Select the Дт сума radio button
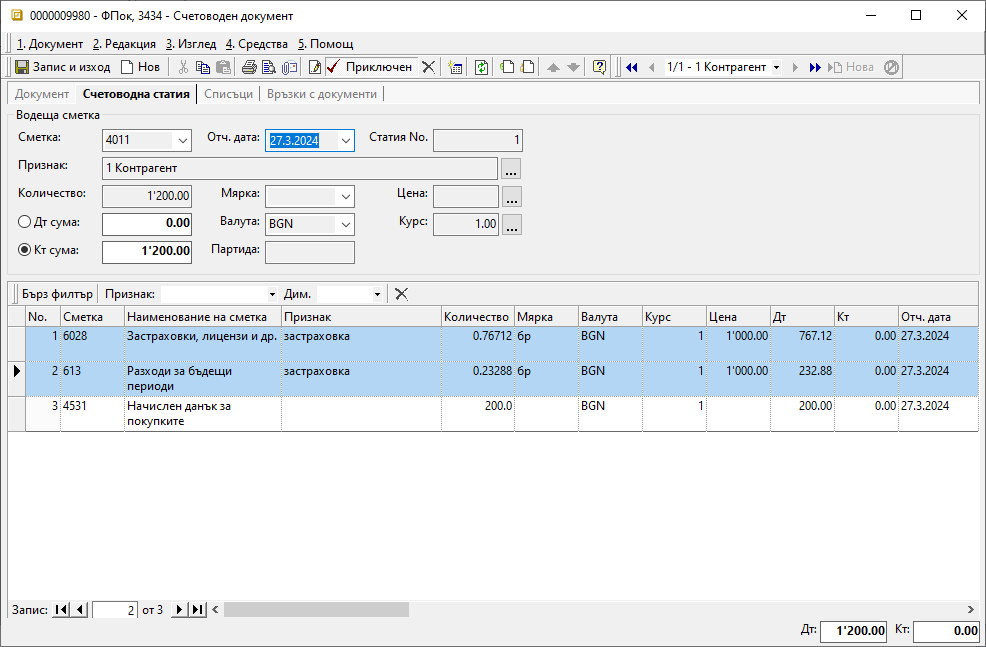 tap(25, 222)
